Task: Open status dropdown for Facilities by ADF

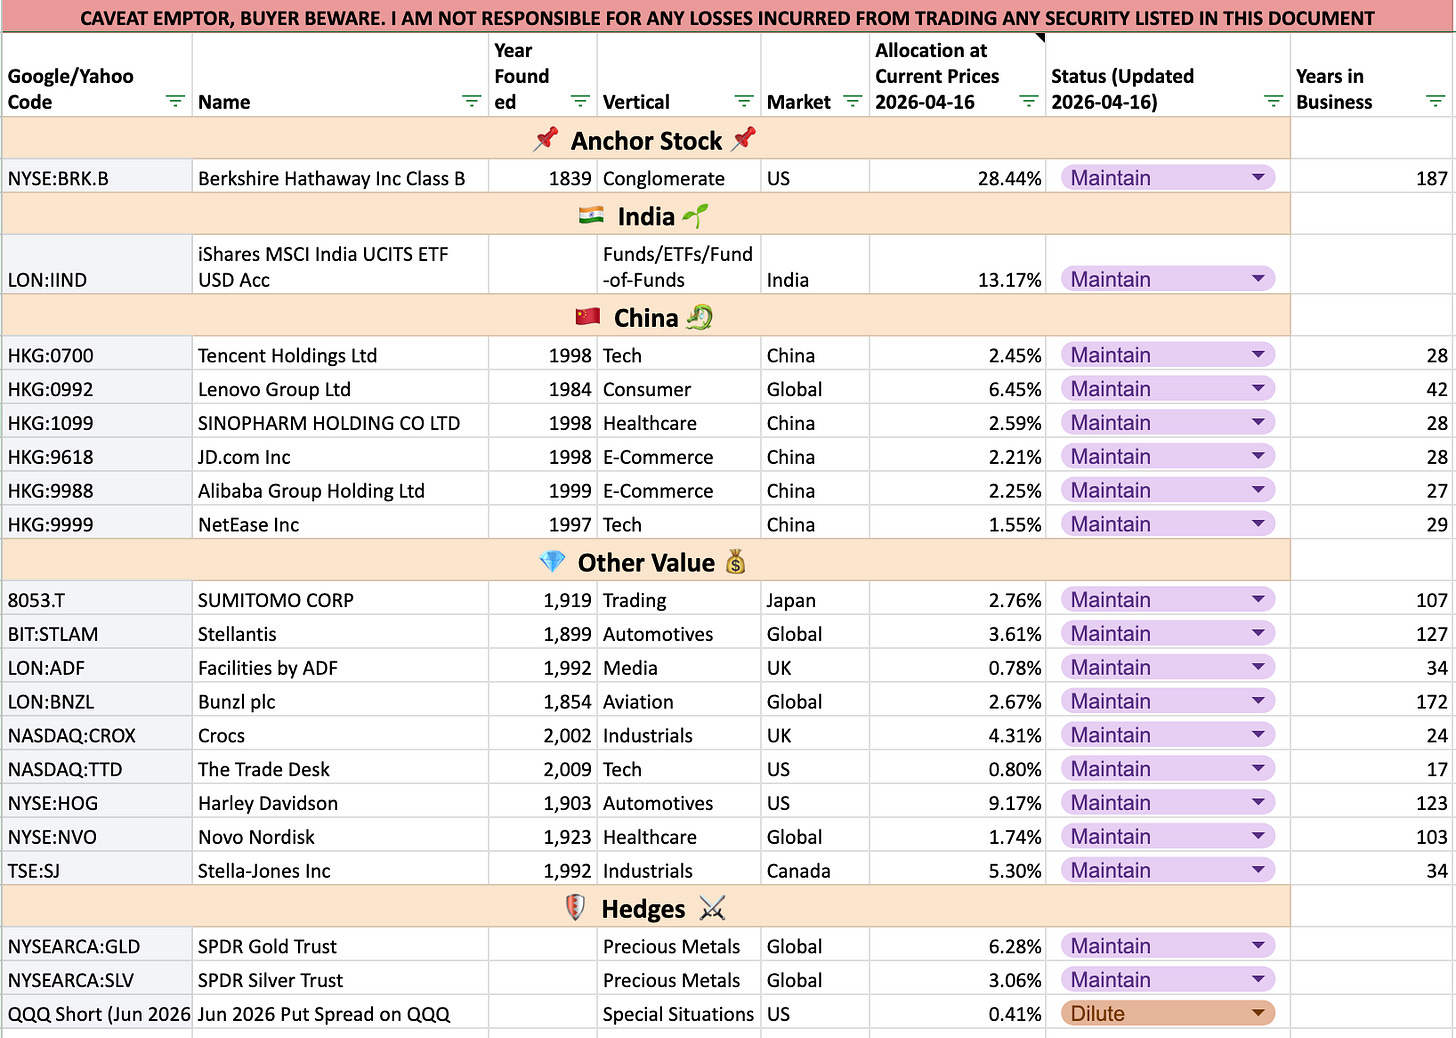Action: coord(1168,668)
